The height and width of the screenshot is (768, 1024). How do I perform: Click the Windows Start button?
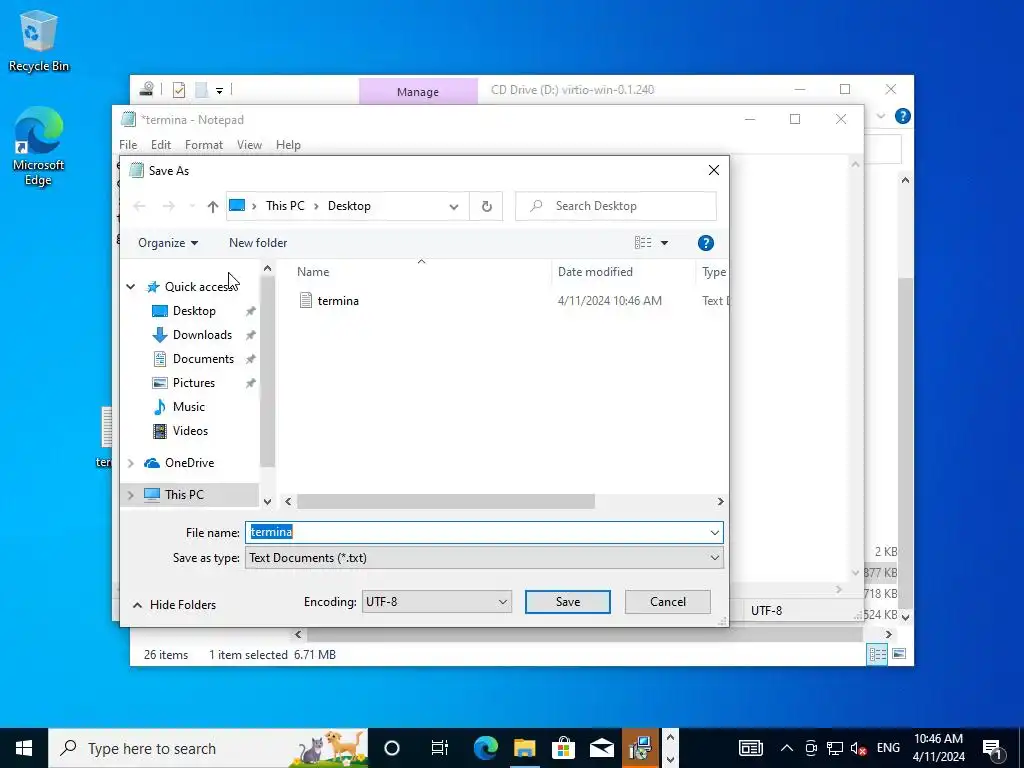(24, 748)
